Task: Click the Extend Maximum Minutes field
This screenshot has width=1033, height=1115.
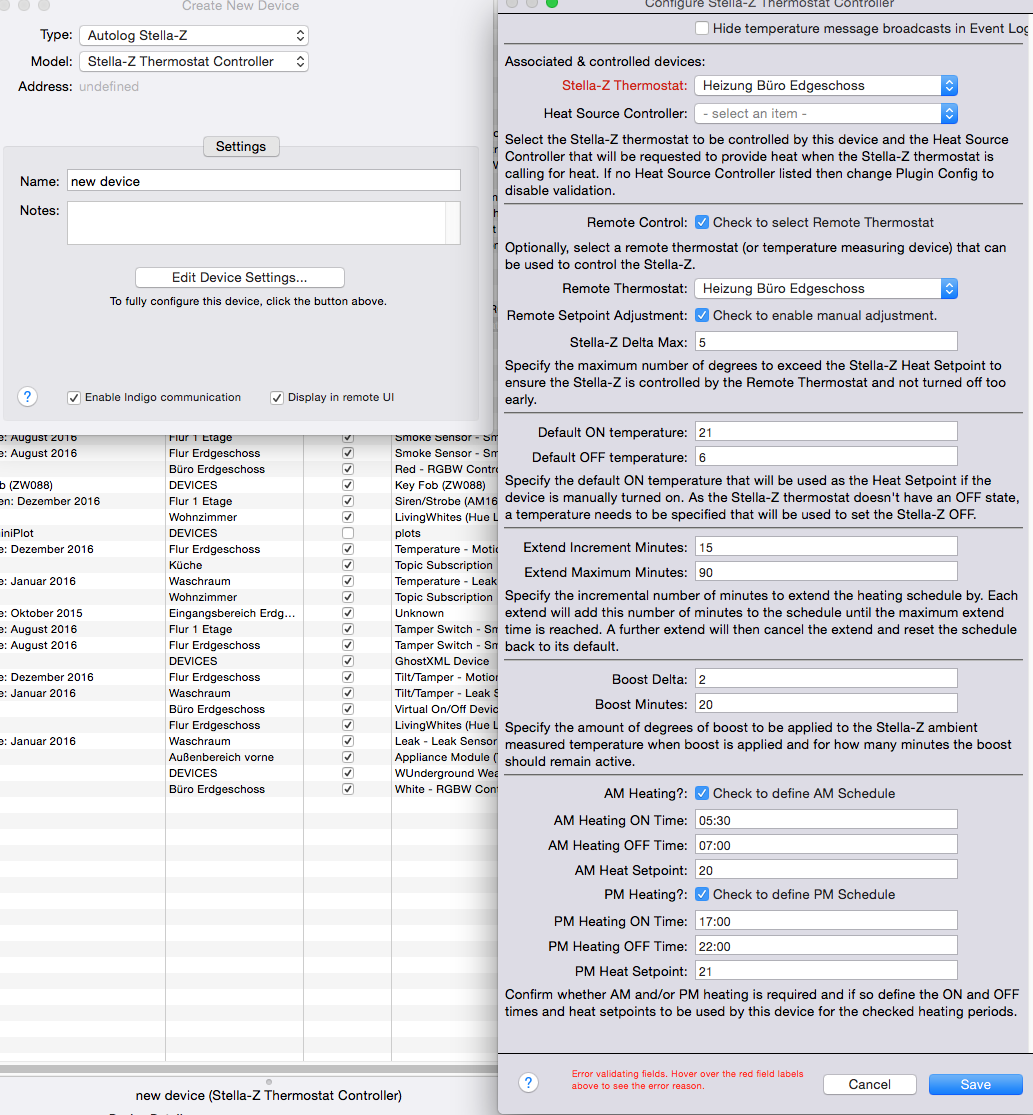Action: click(x=826, y=572)
